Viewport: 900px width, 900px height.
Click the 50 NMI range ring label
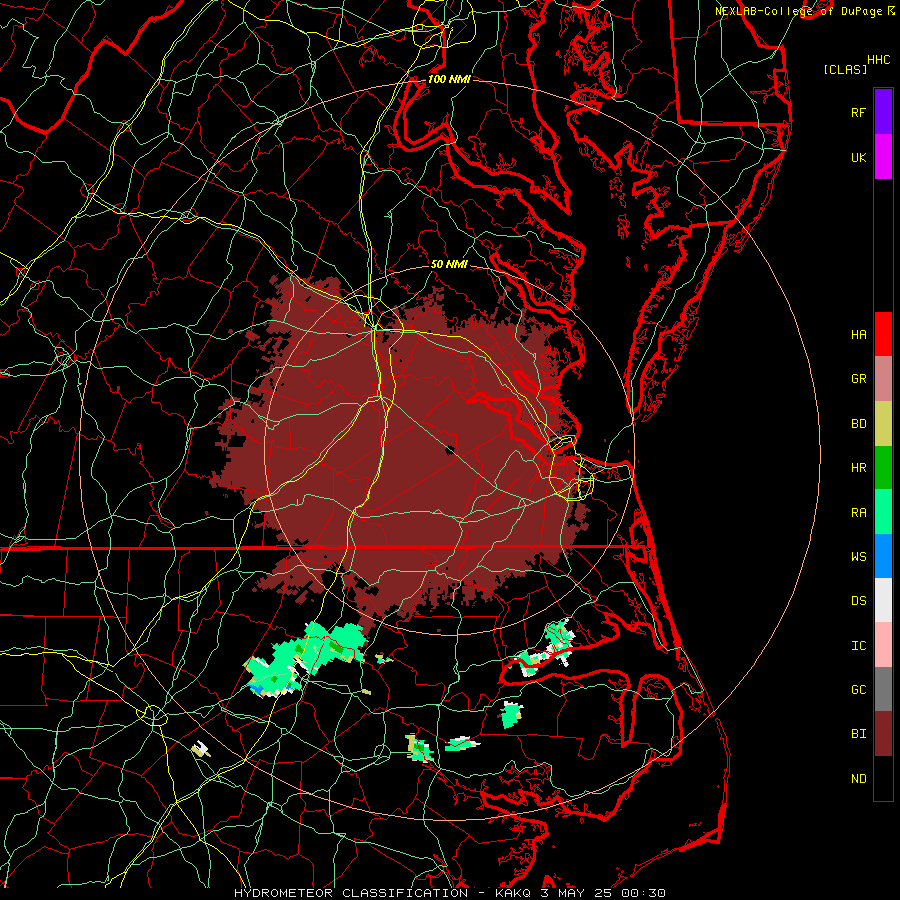[x=449, y=264]
